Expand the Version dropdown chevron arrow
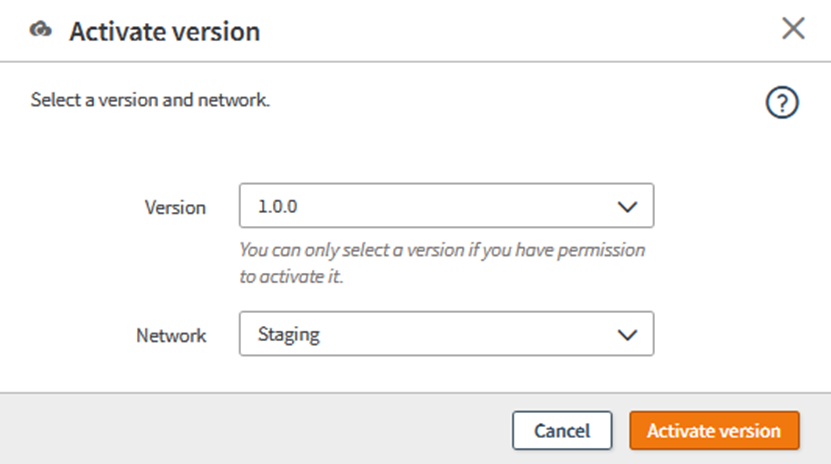The width and height of the screenshot is (831, 464). coord(627,207)
